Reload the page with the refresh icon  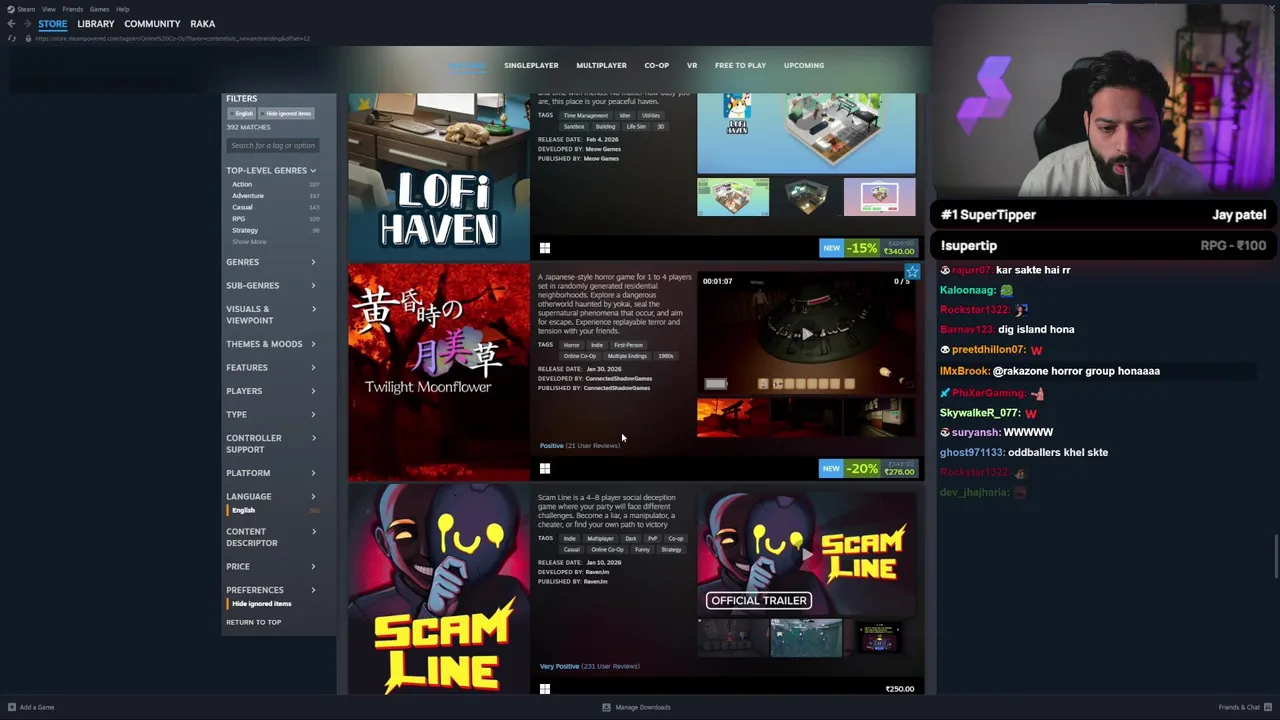click(x=12, y=38)
